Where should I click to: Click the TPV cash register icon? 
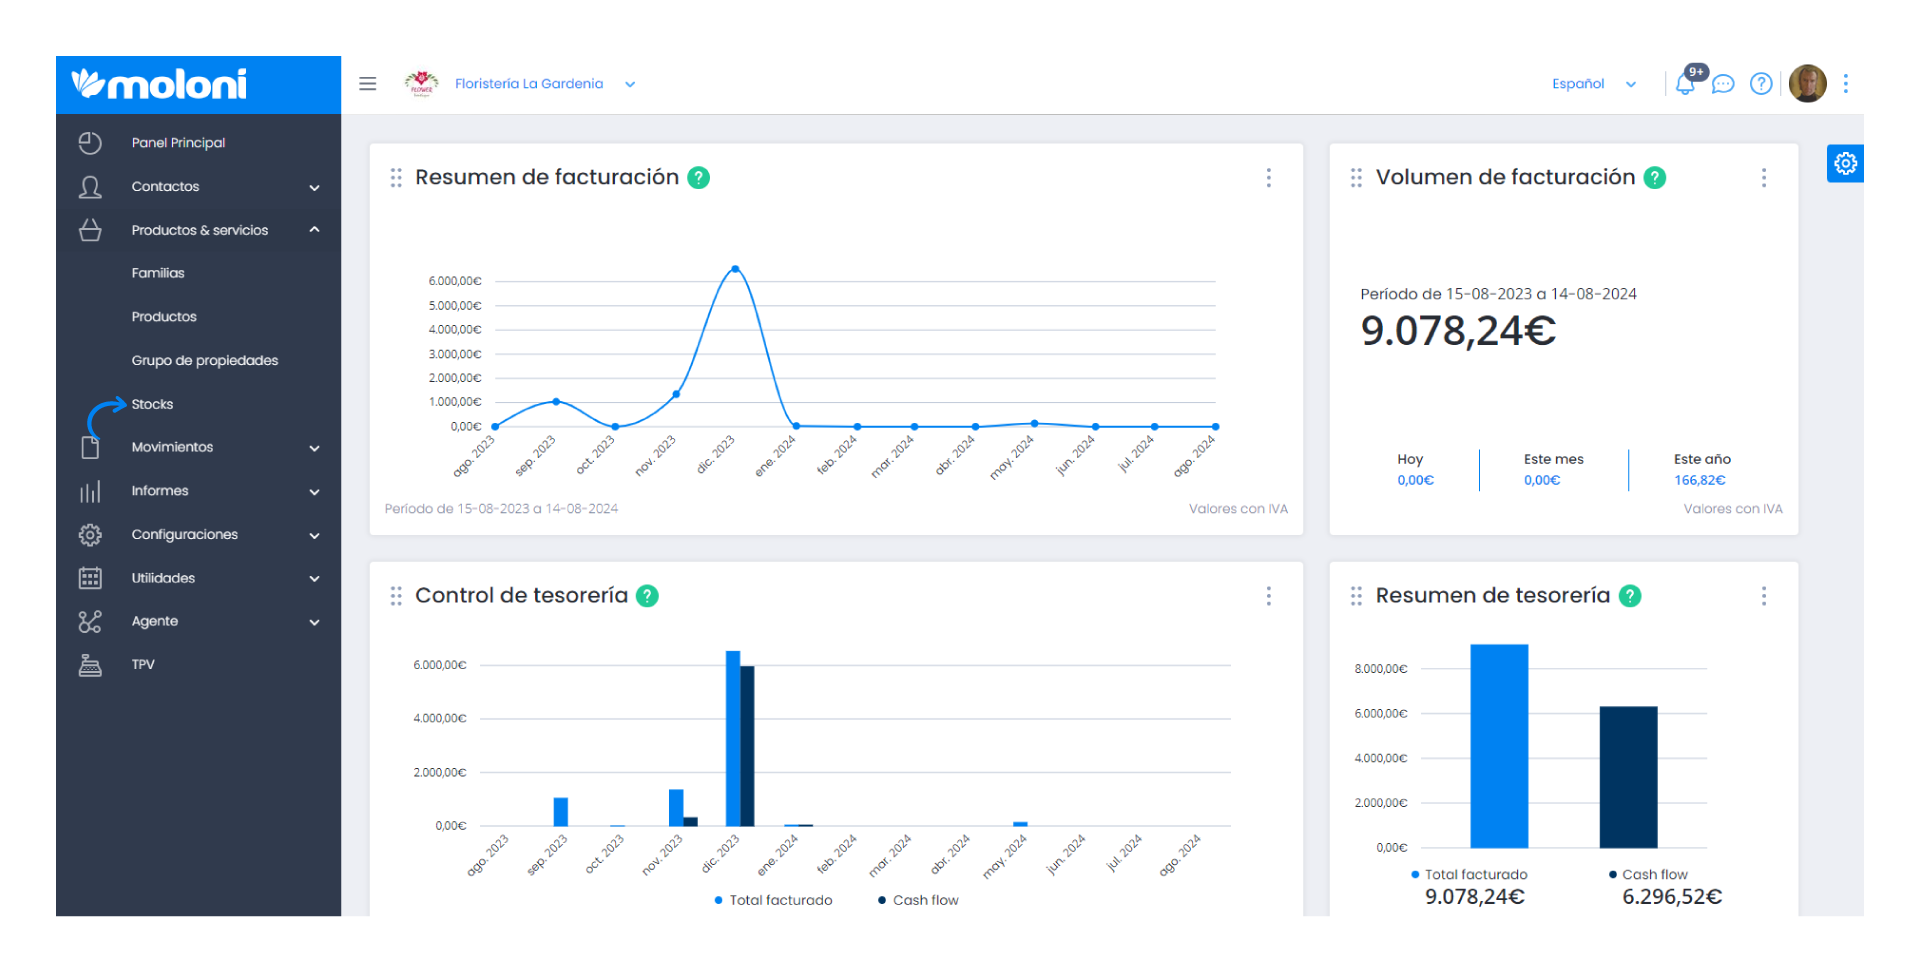[90, 665]
